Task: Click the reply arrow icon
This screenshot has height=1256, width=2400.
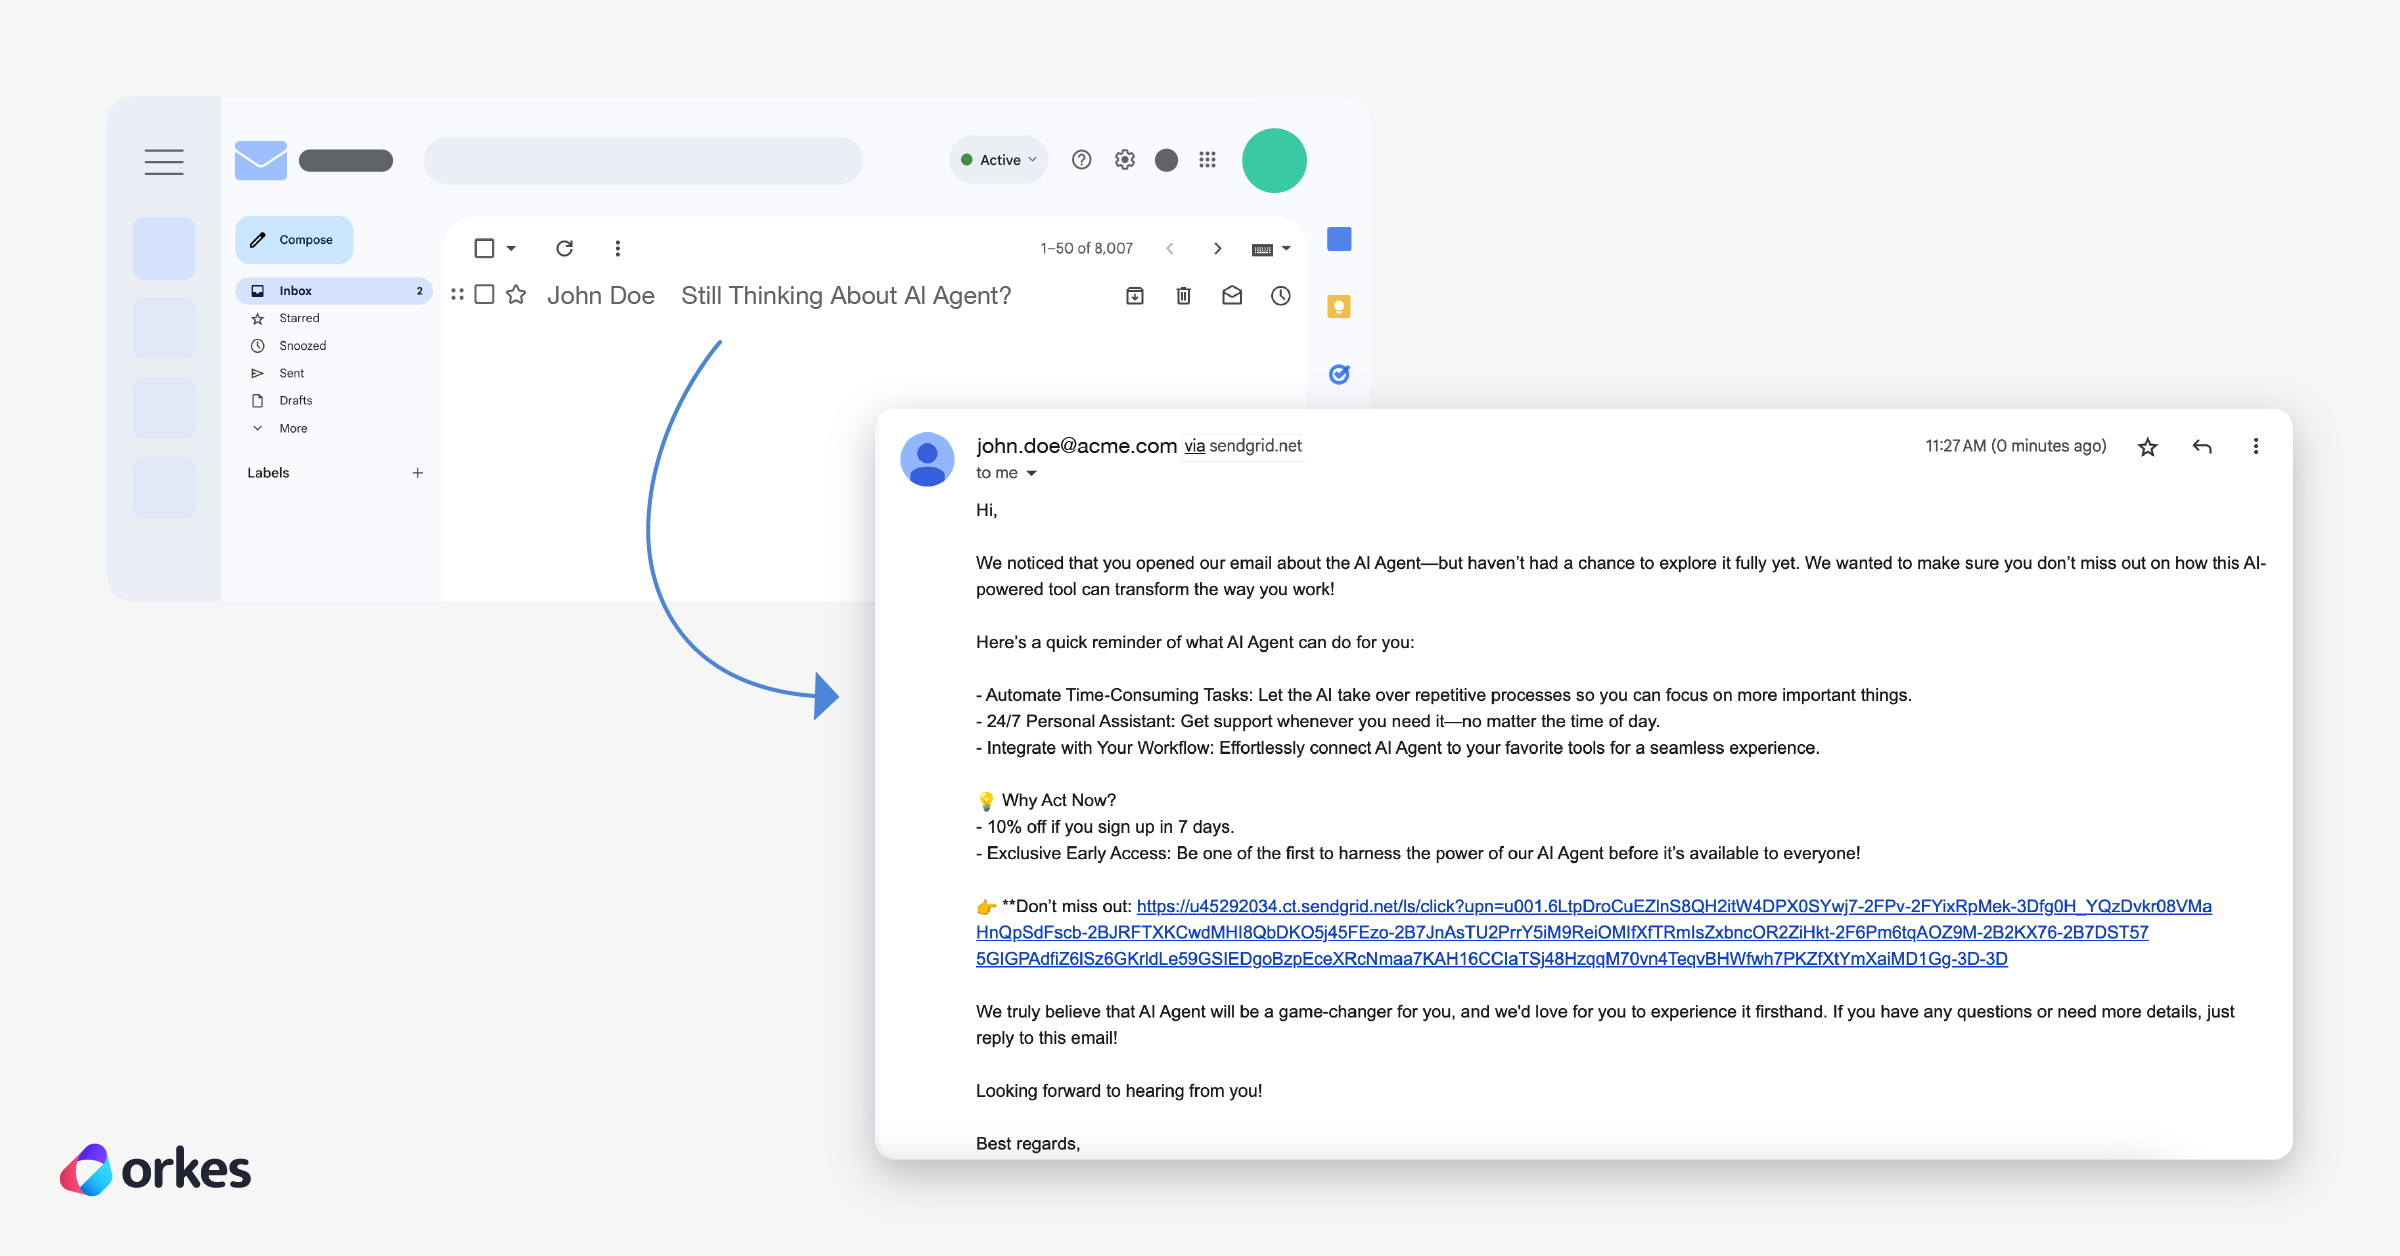Action: [2201, 447]
